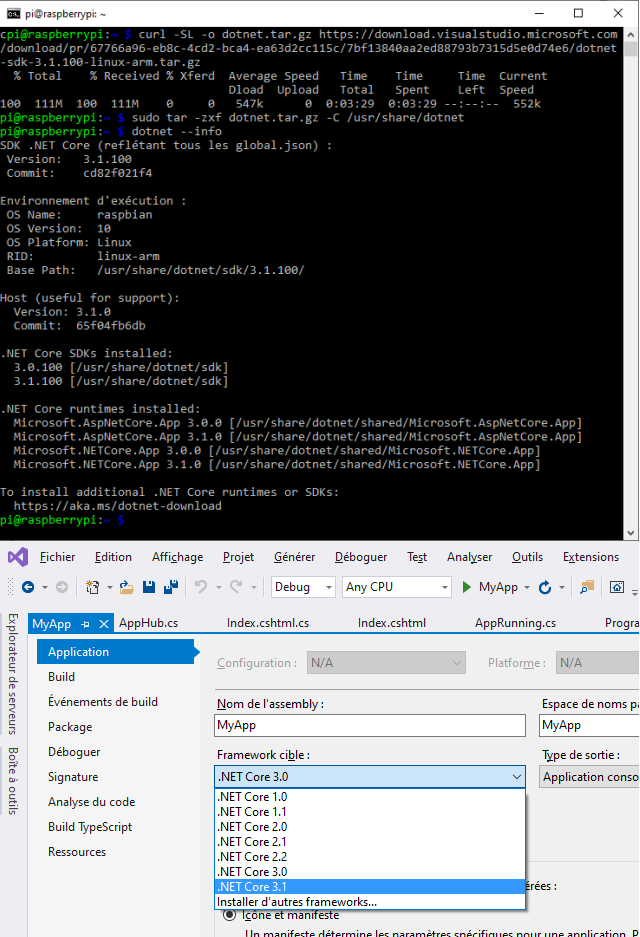The width and height of the screenshot is (640, 937).
Task: Click the Save All toolbar icon
Action: [171, 587]
